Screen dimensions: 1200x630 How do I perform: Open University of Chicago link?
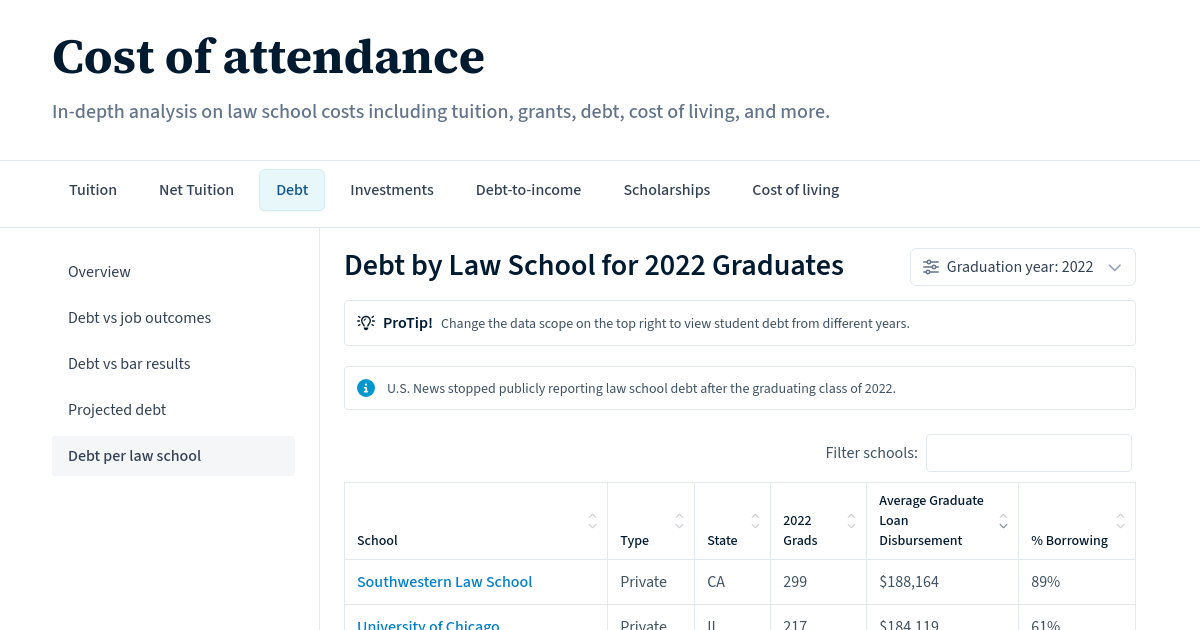pos(428,625)
